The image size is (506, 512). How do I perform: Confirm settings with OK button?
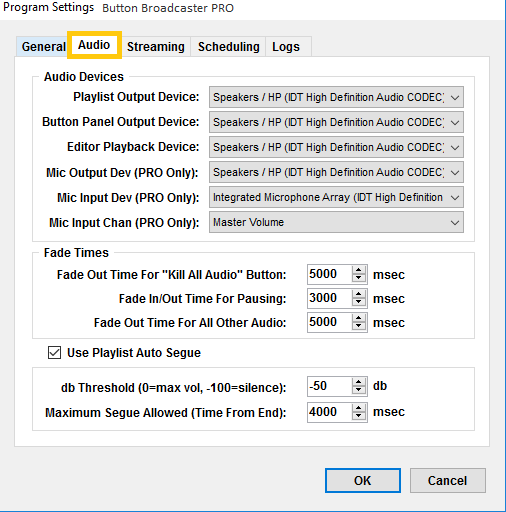363,480
